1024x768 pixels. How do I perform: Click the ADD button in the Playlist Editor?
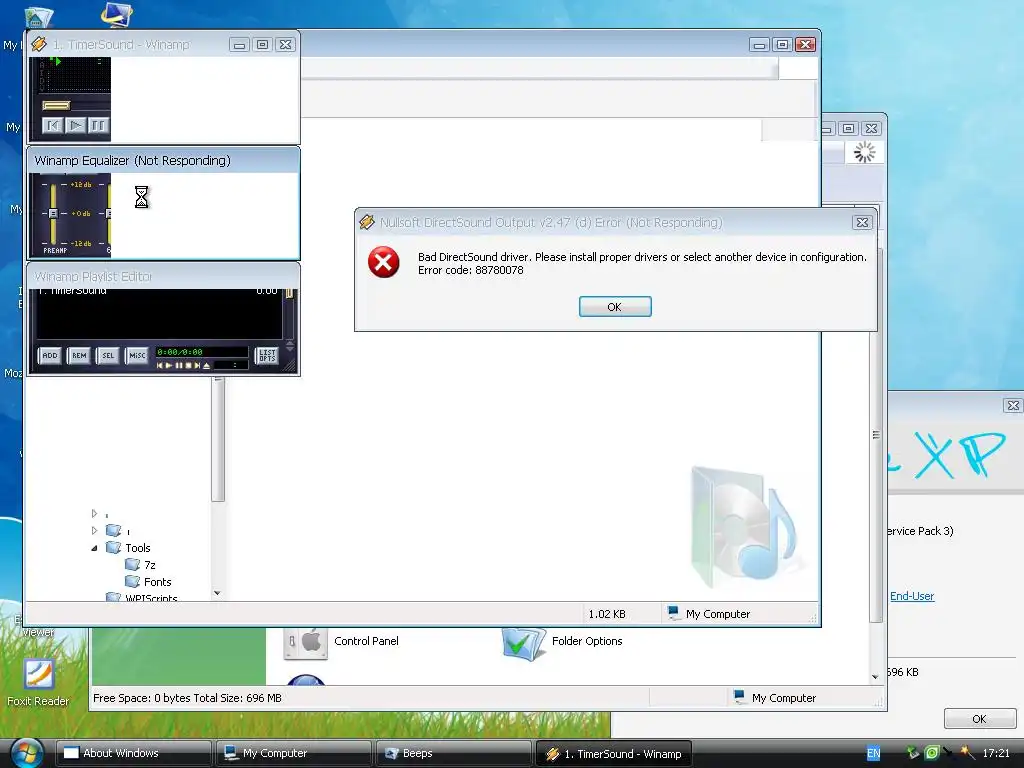click(50, 356)
